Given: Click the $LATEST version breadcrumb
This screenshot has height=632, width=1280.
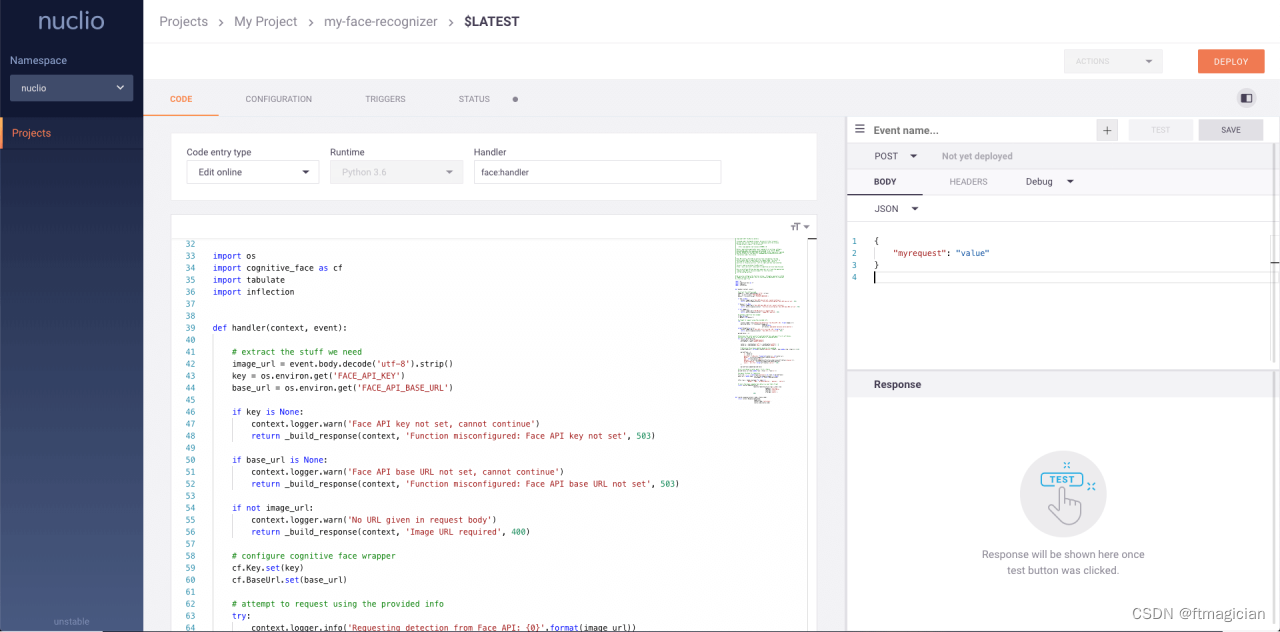Looking at the screenshot, I should point(492,21).
